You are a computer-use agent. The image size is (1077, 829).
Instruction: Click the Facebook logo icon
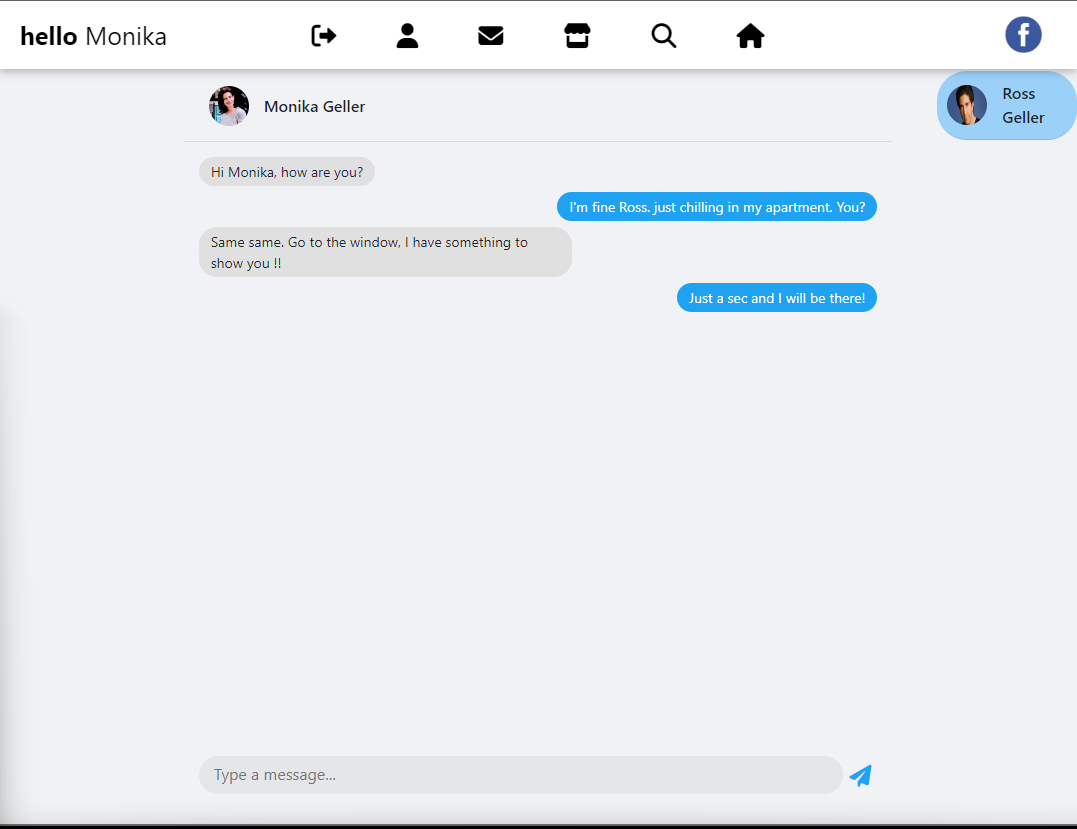click(1022, 34)
